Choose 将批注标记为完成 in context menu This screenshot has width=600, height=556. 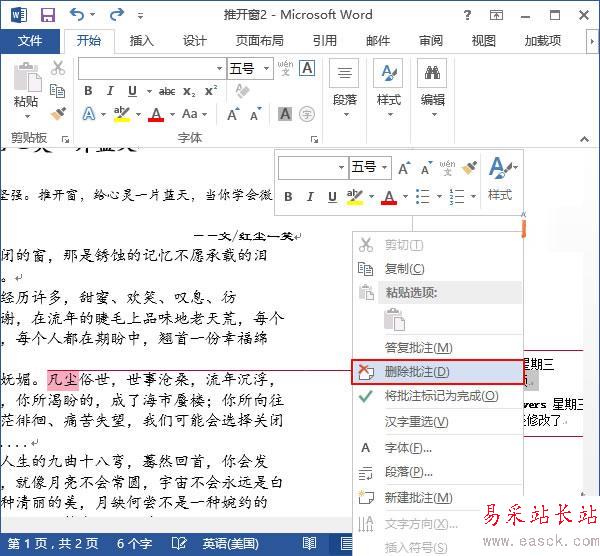[x=438, y=396]
